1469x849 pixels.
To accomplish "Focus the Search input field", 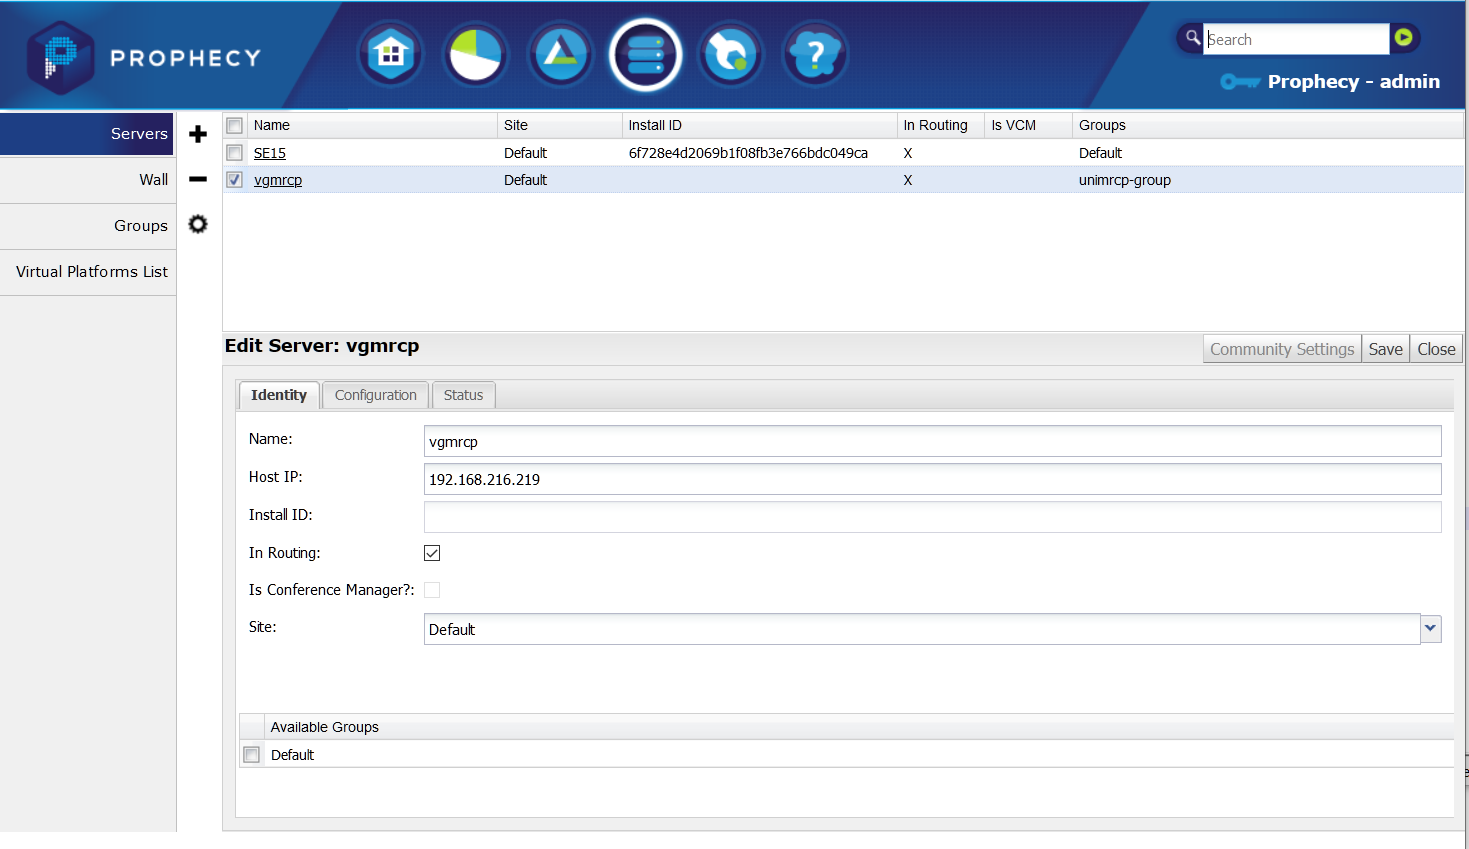I will pos(1296,39).
